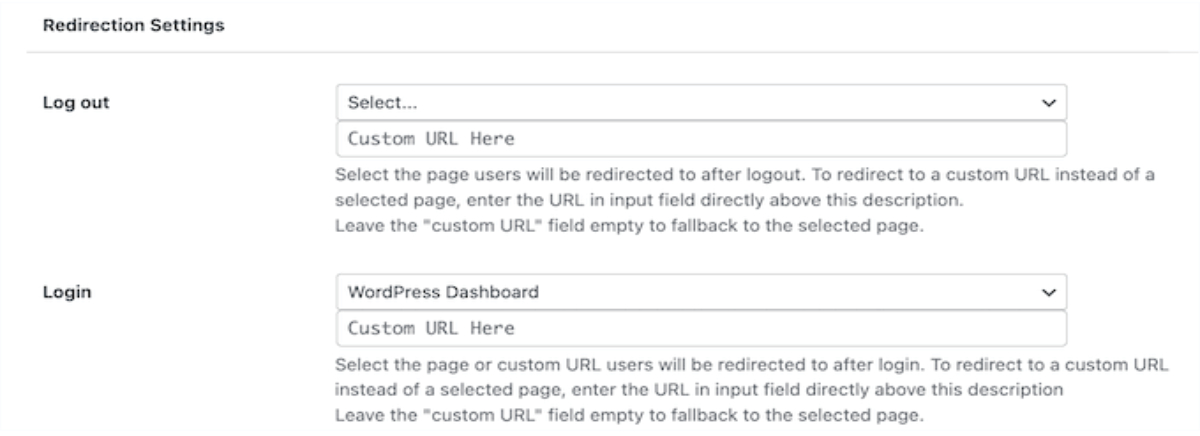This screenshot has height=436, width=1200.
Task: Focus the Login Custom URL input field
Action: [700, 328]
